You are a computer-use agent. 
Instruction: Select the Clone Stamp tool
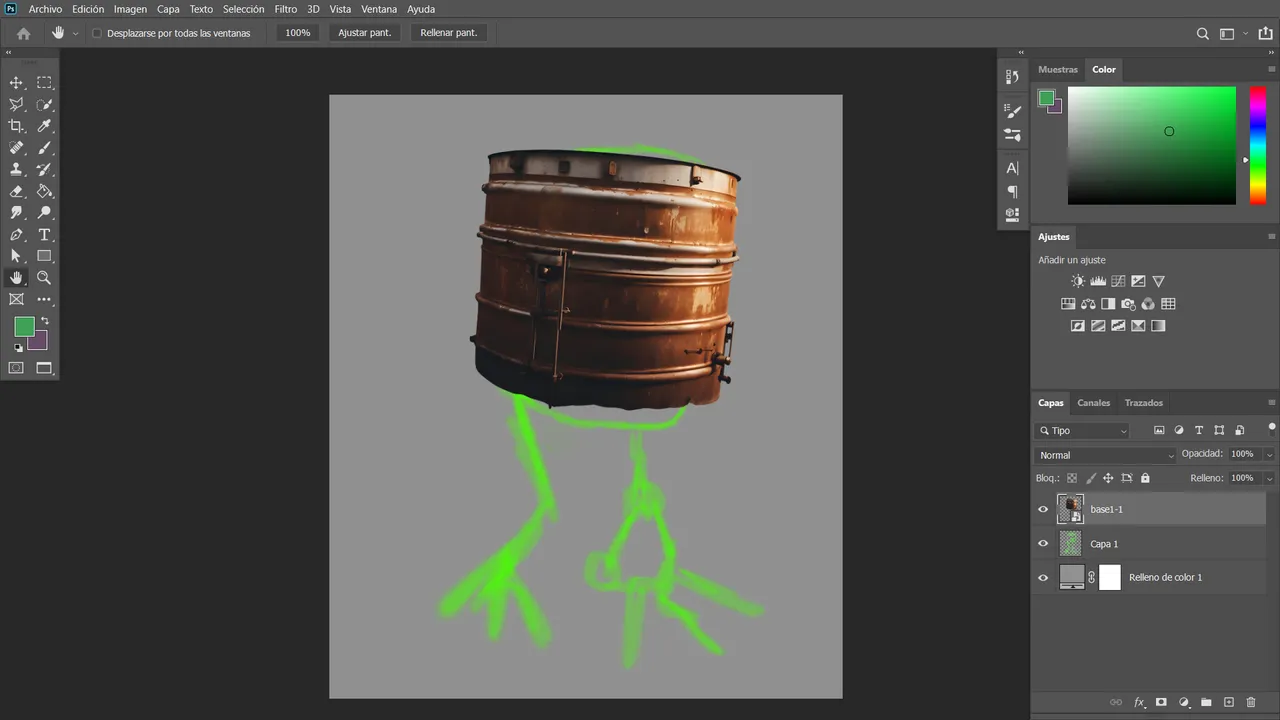point(16,170)
